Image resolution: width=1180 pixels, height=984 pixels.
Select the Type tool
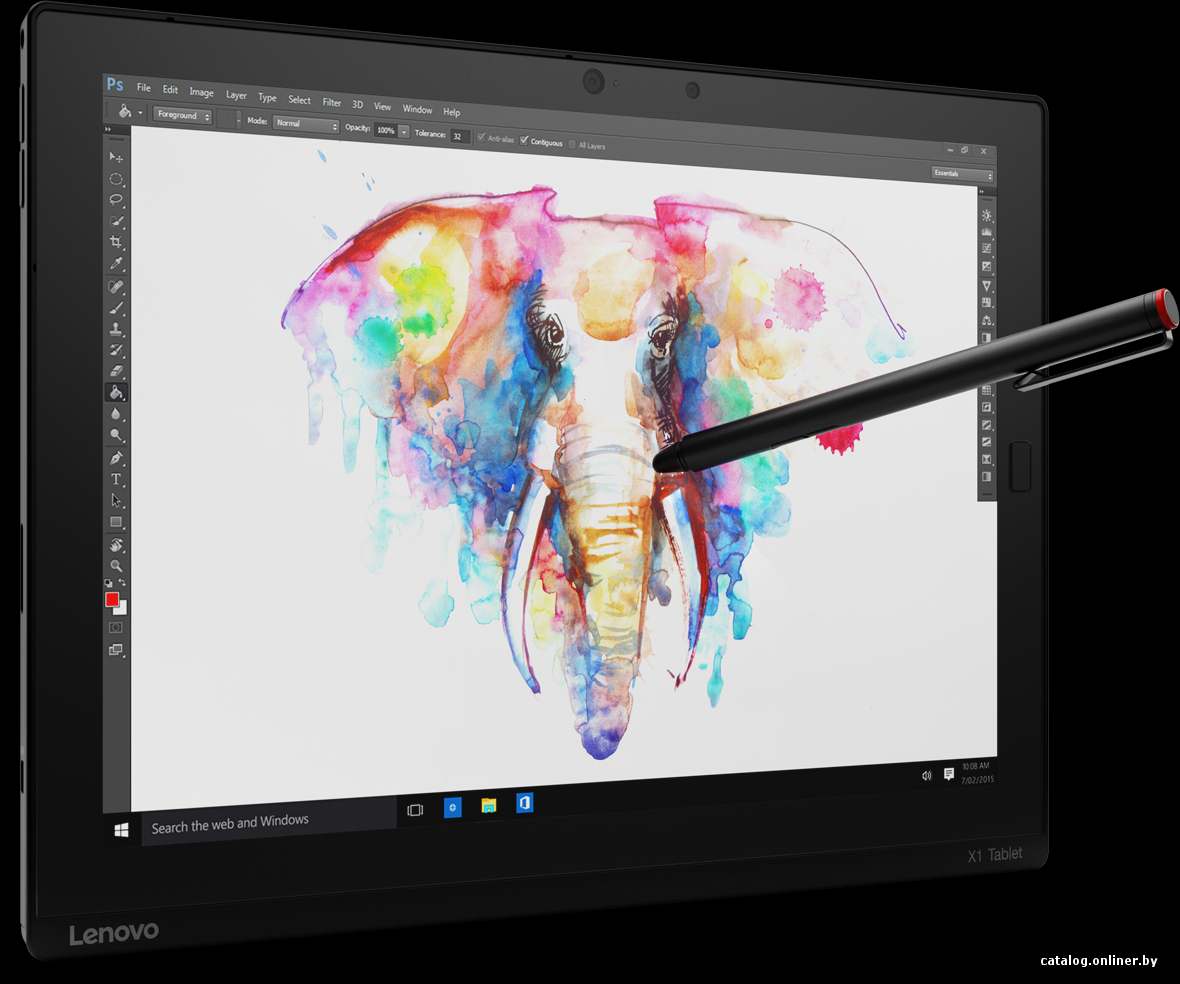[x=115, y=479]
